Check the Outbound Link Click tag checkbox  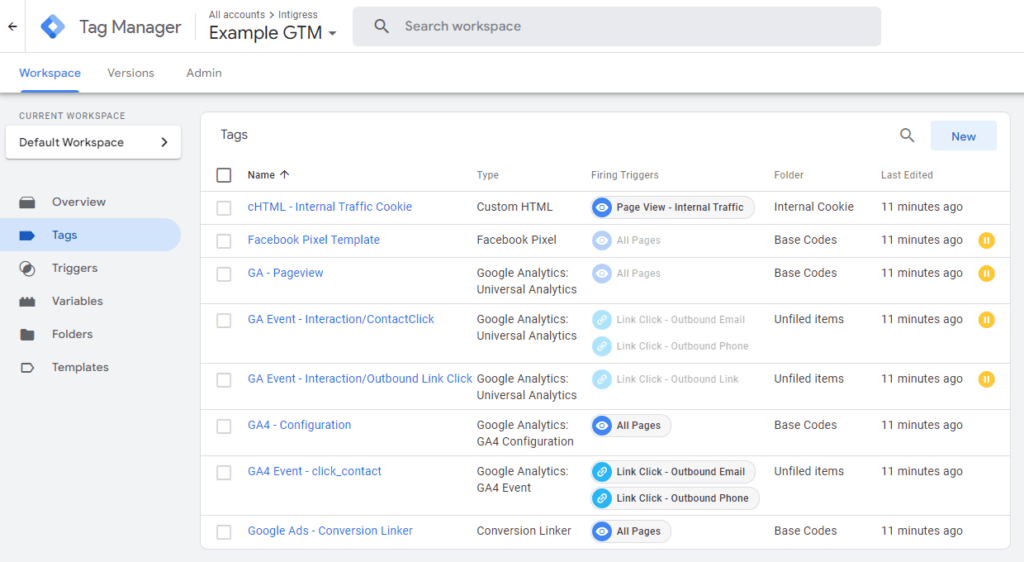224,380
